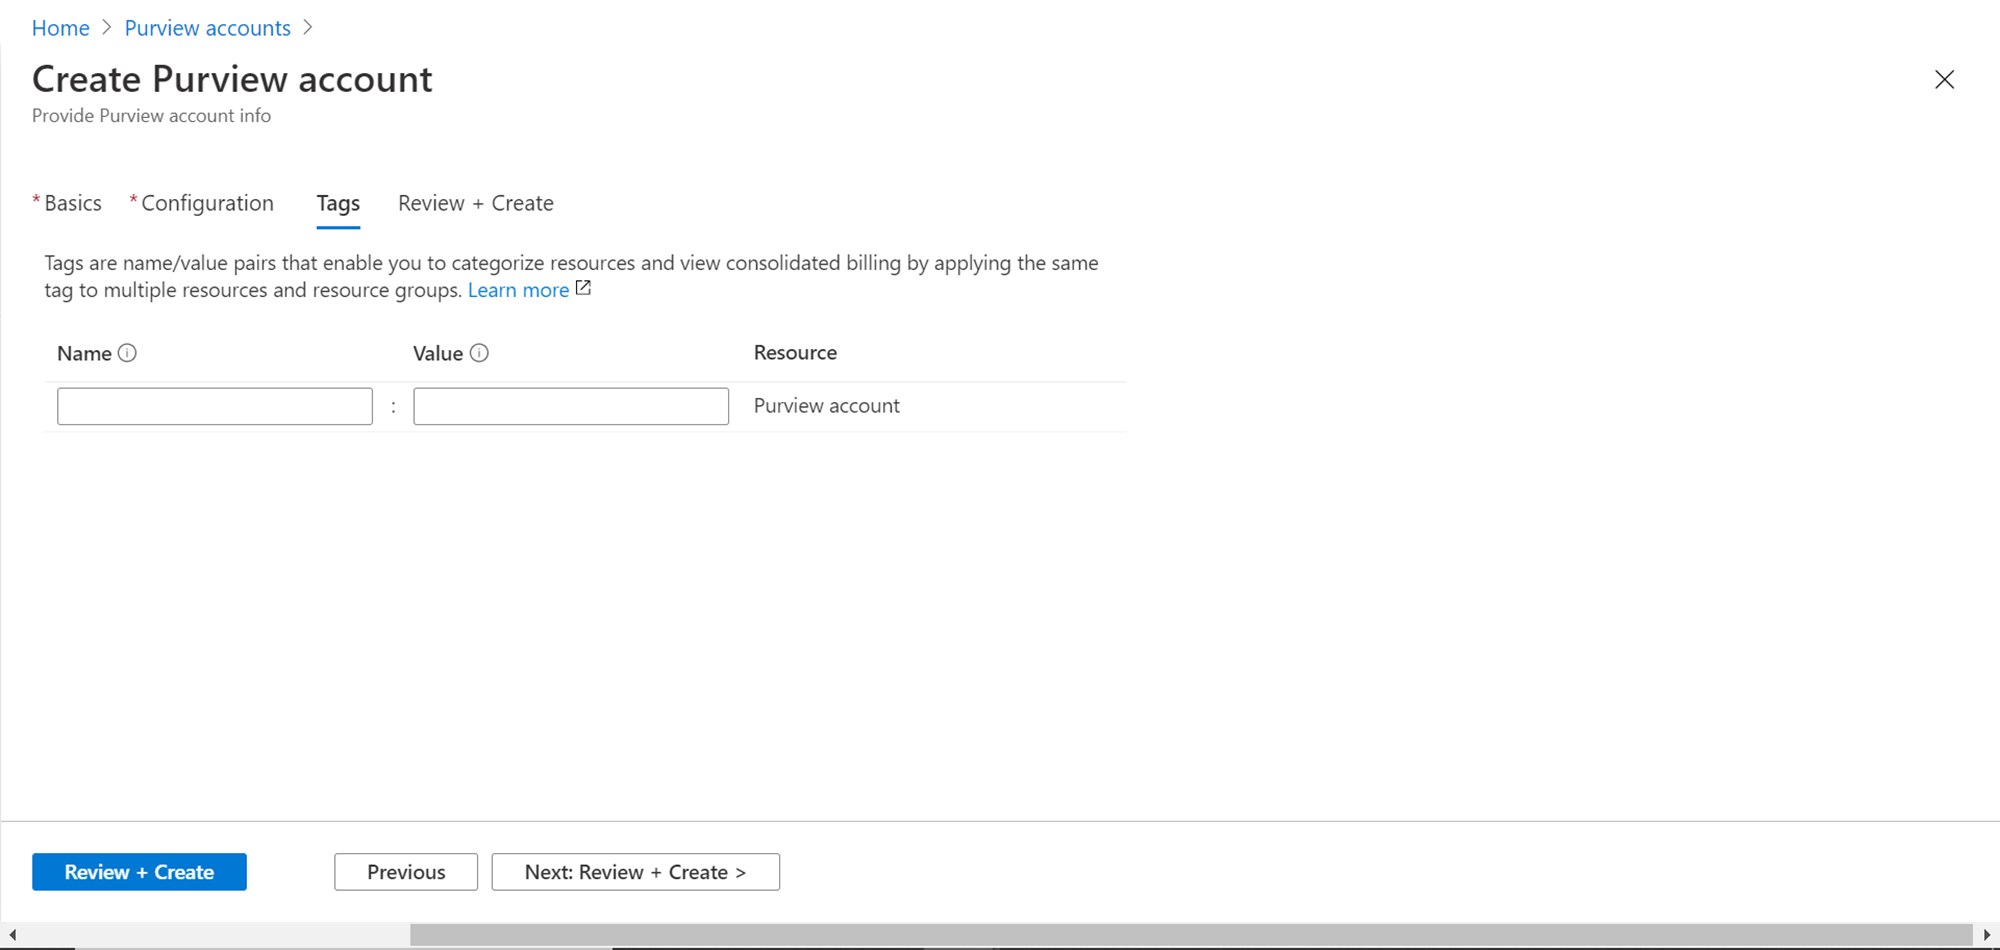The height and width of the screenshot is (950, 2000).
Task: Click the Value column info icon
Action: coord(479,353)
